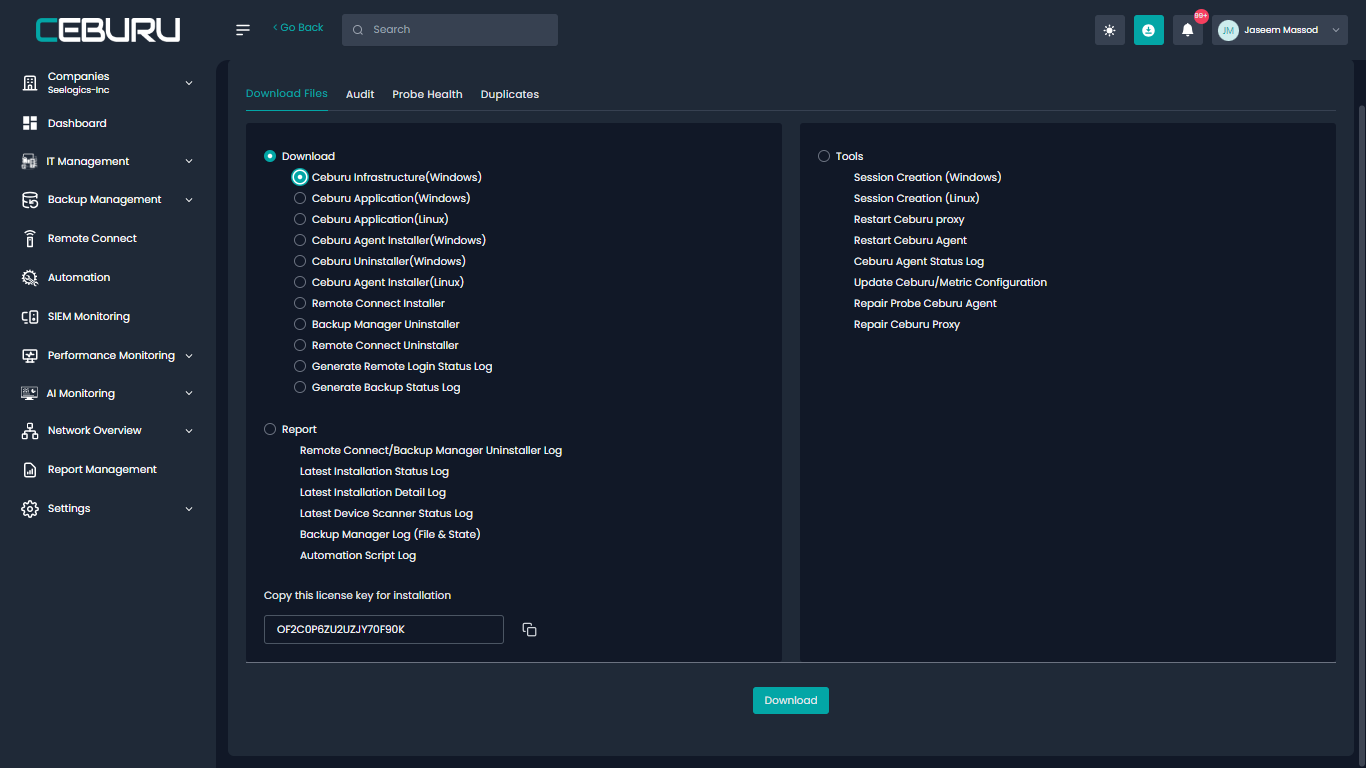Image resolution: width=1366 pixels, height=768 pixels.
Task: Select Ceburu Infrastructure(Windows) radio option
Action: click(x=300, y=177)
